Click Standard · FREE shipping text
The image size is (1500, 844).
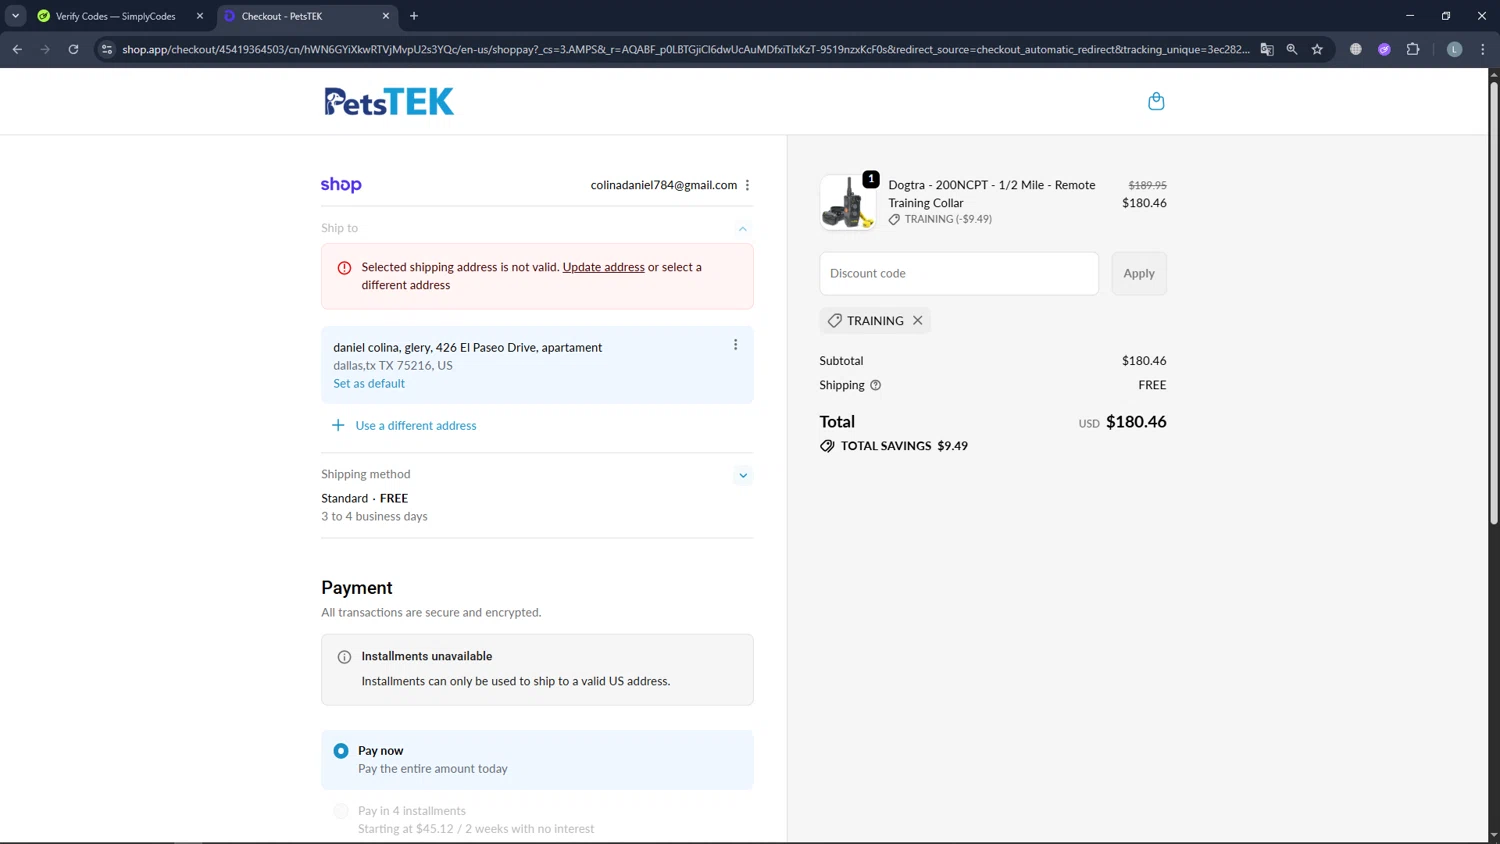tap(364, 498)
